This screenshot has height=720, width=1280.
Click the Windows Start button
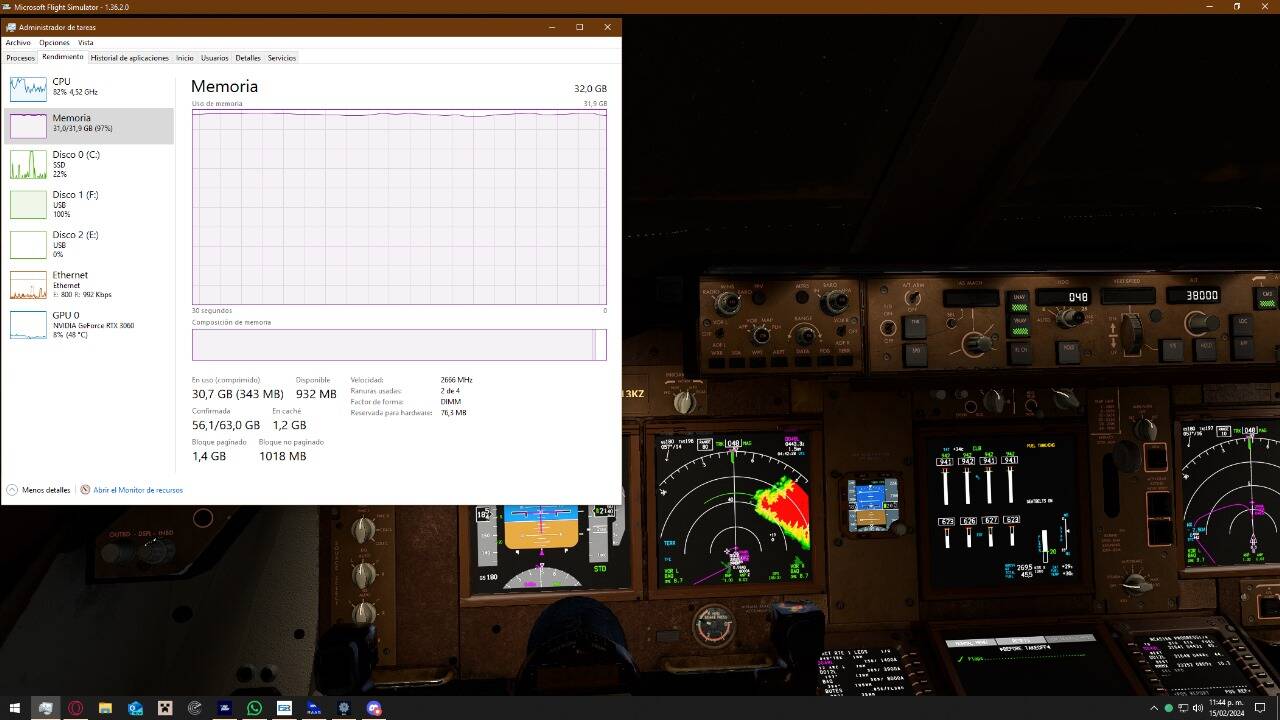(14, 708)
